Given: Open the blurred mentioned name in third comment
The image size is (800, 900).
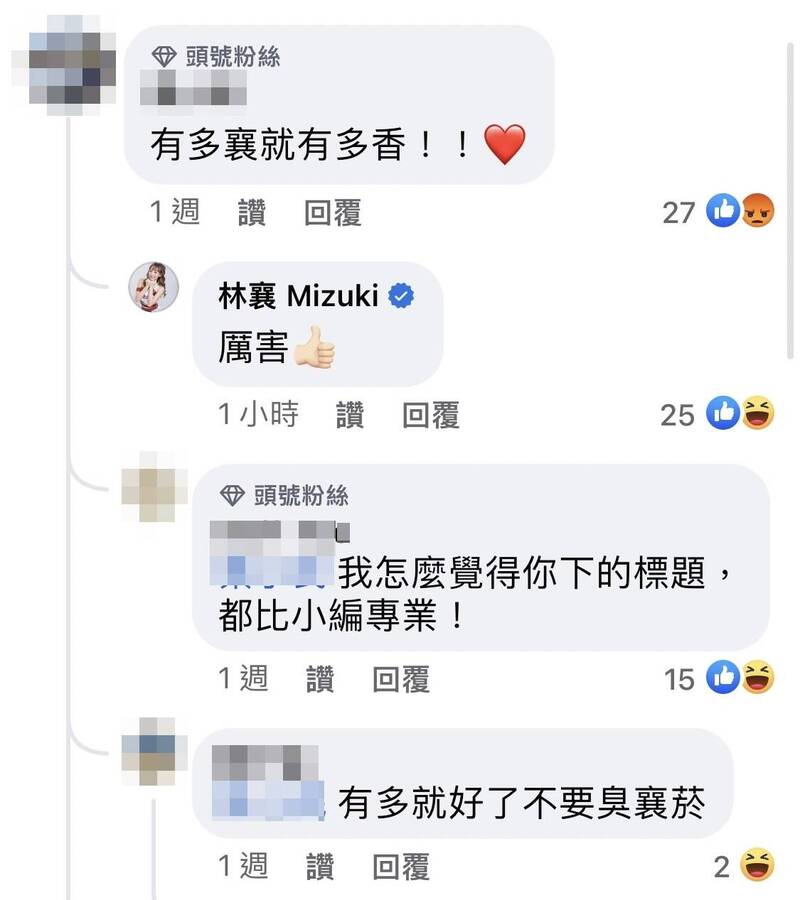Looking at the screenshot, I should [x=271, y=571].
